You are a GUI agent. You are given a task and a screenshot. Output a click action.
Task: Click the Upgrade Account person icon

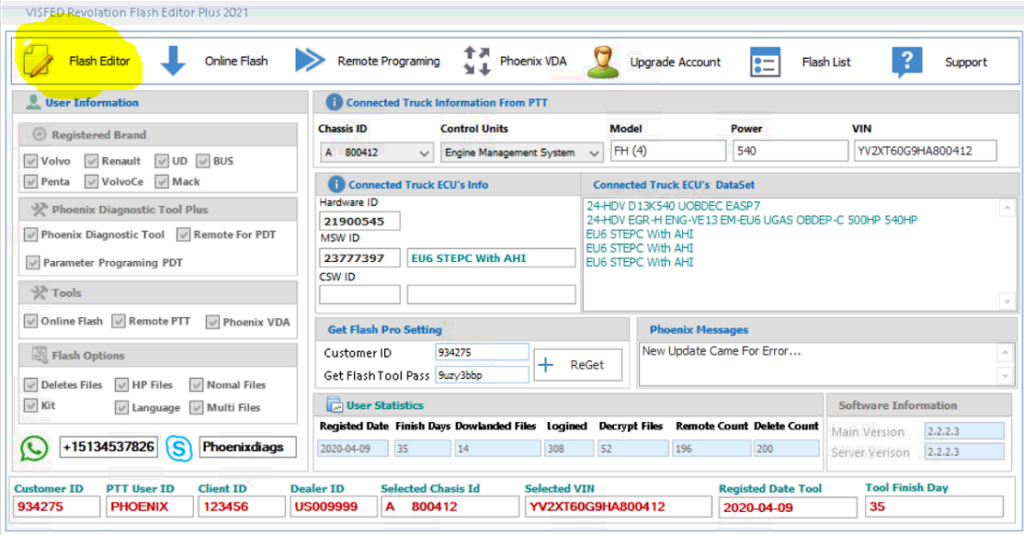pyautogui.click(x=603, y=62)
